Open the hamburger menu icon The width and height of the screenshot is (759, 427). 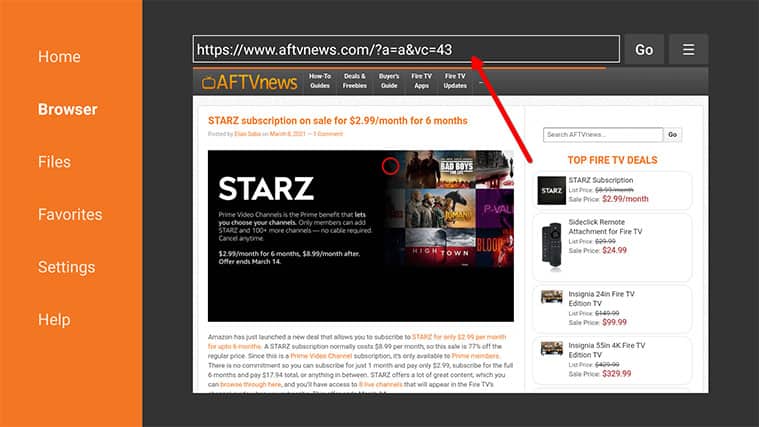[x=688, y=49]
